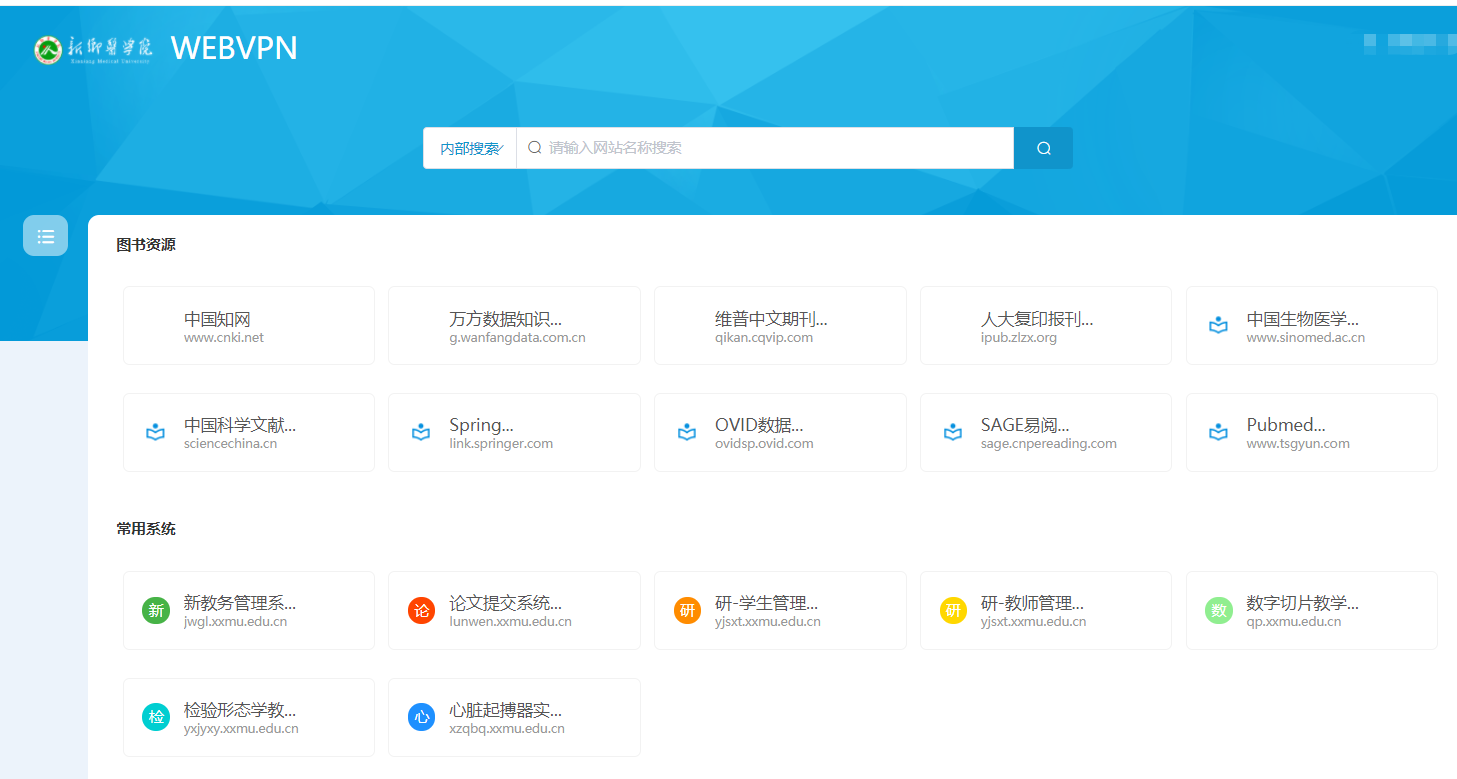Click the book icon beside Pubmed

pyautogui.click(x=1218, y=433)
